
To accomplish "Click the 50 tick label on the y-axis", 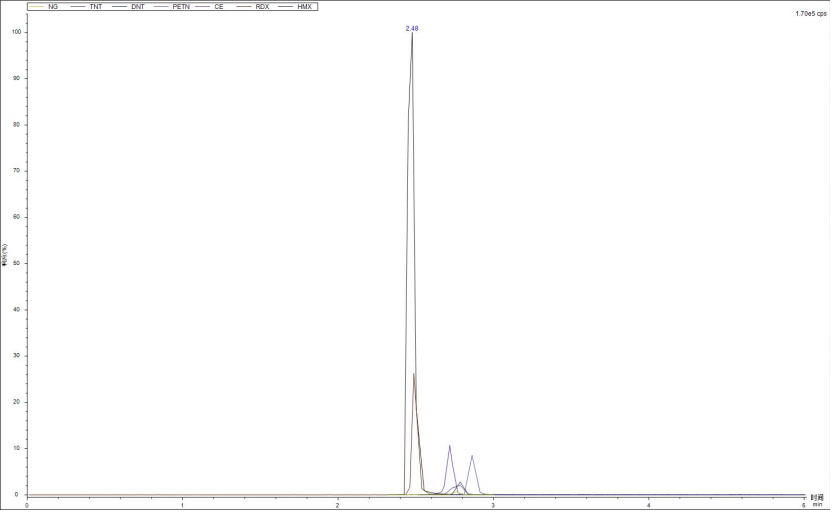I will pyautogui.click(x=18, y=263).
